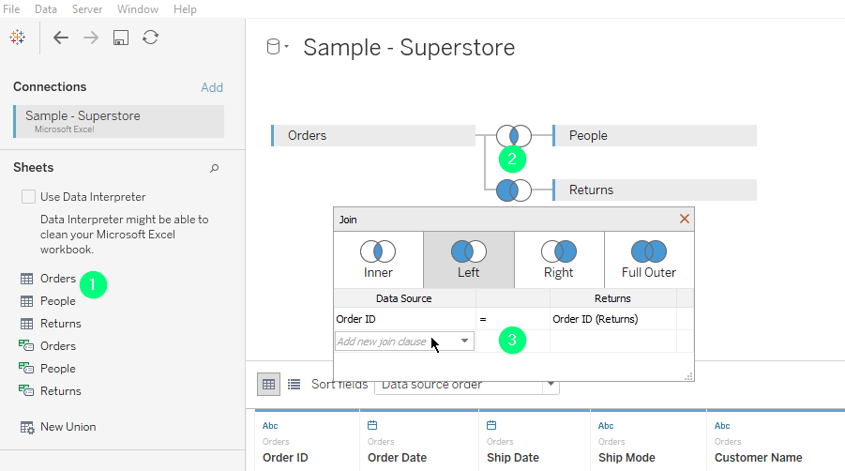Click the equals join operator
Image resolution: width=845 pixels, height=471 pixels.
point(512,319)
